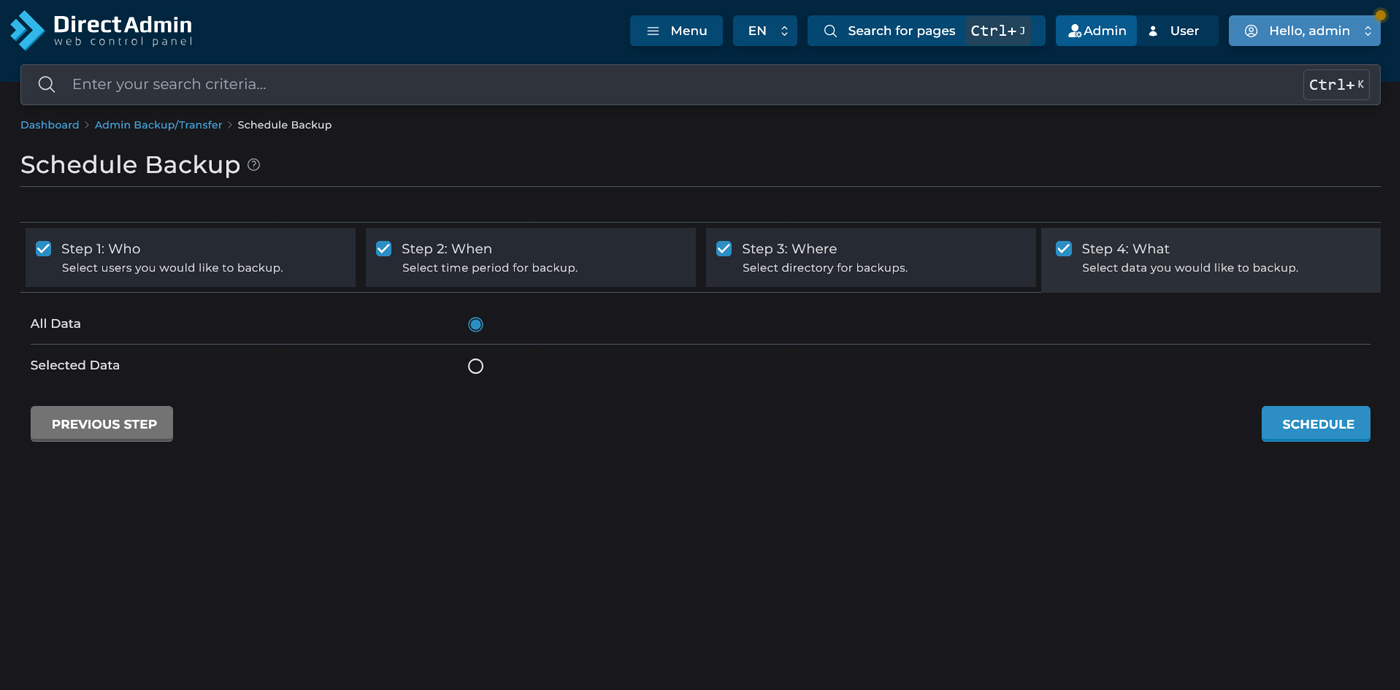
Task: Toggle the Step 3: Where checkbox
Action: click(x=724, y=249)
